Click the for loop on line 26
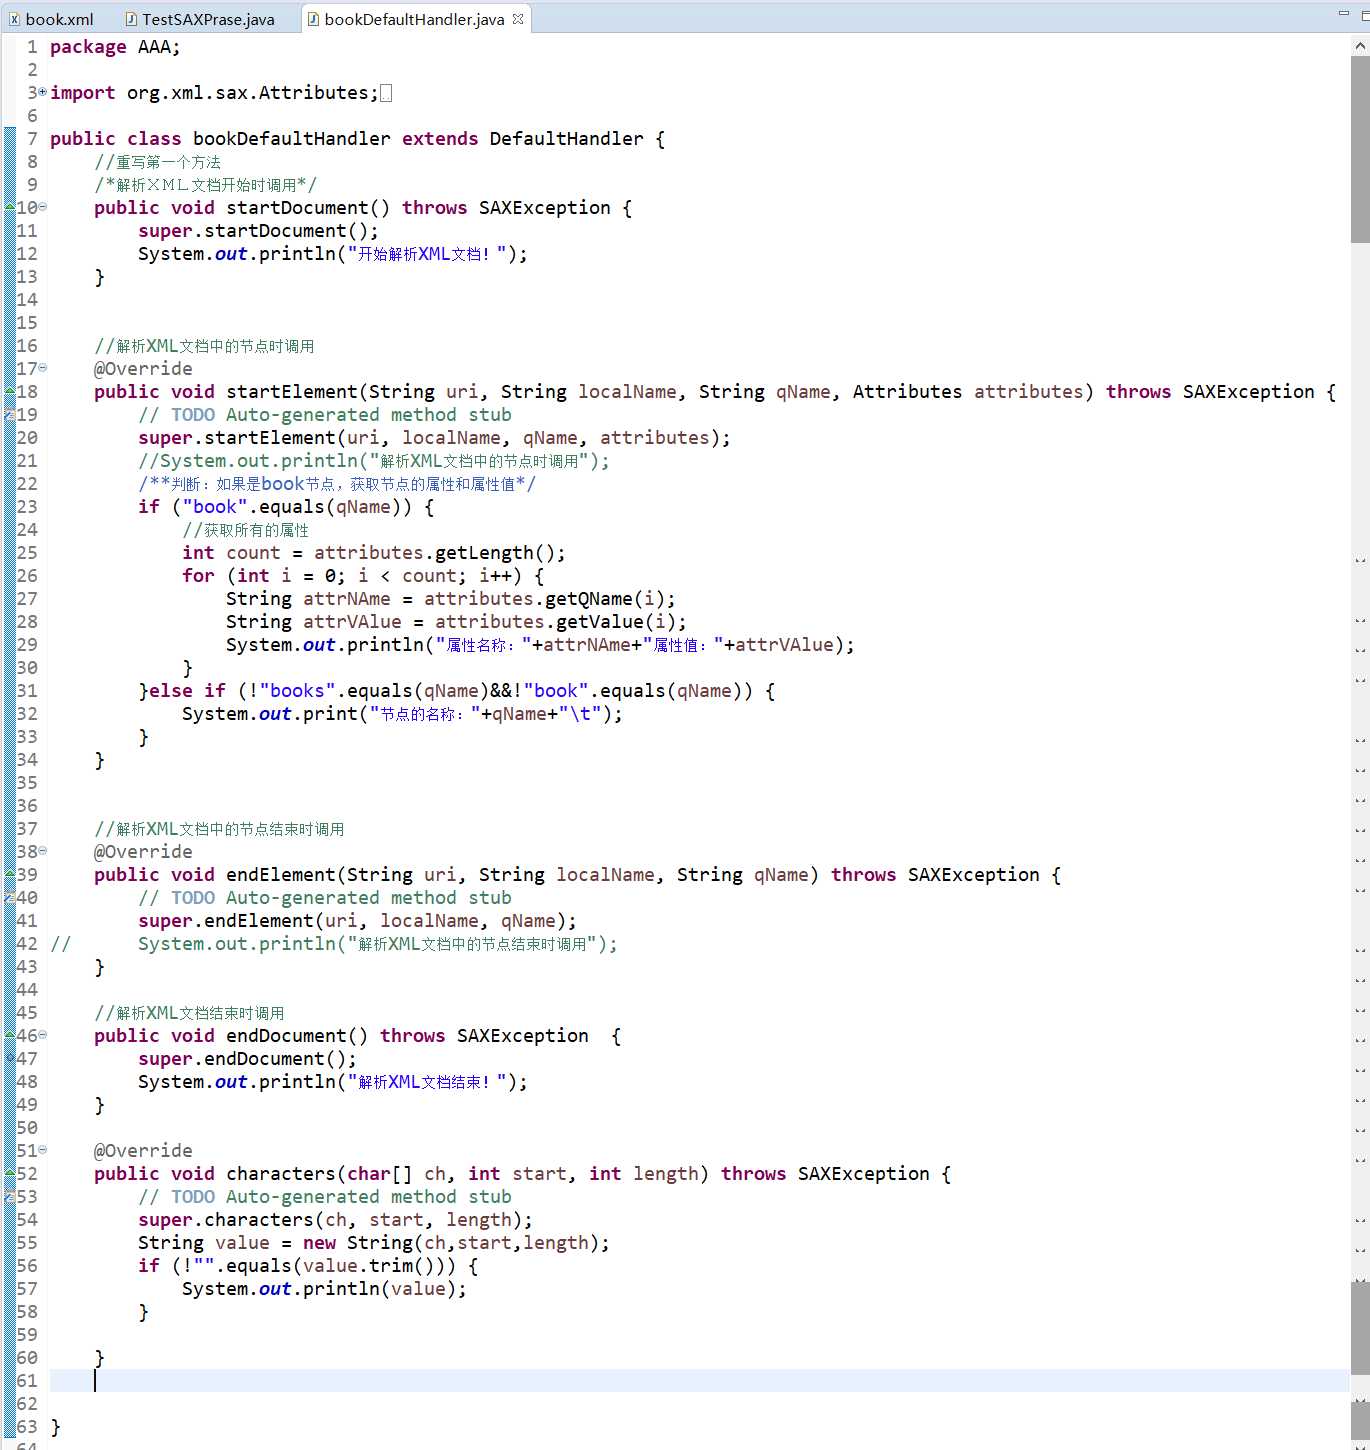This screenshot has height=1450, width=1370. (x=363, y=576)
